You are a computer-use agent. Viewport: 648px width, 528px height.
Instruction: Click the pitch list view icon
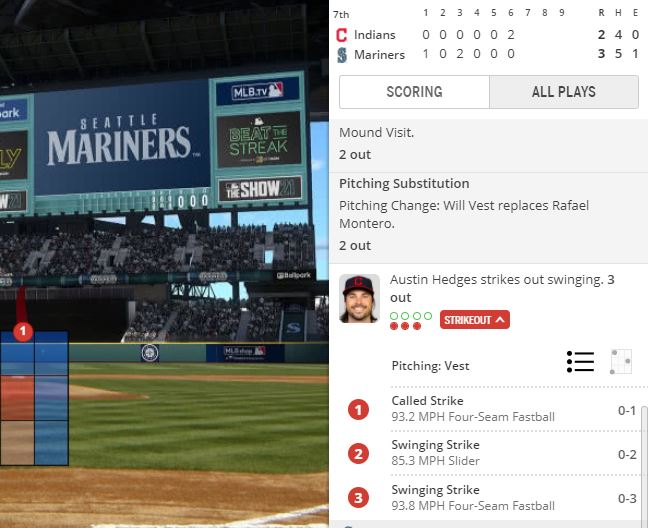click(581, 362)
